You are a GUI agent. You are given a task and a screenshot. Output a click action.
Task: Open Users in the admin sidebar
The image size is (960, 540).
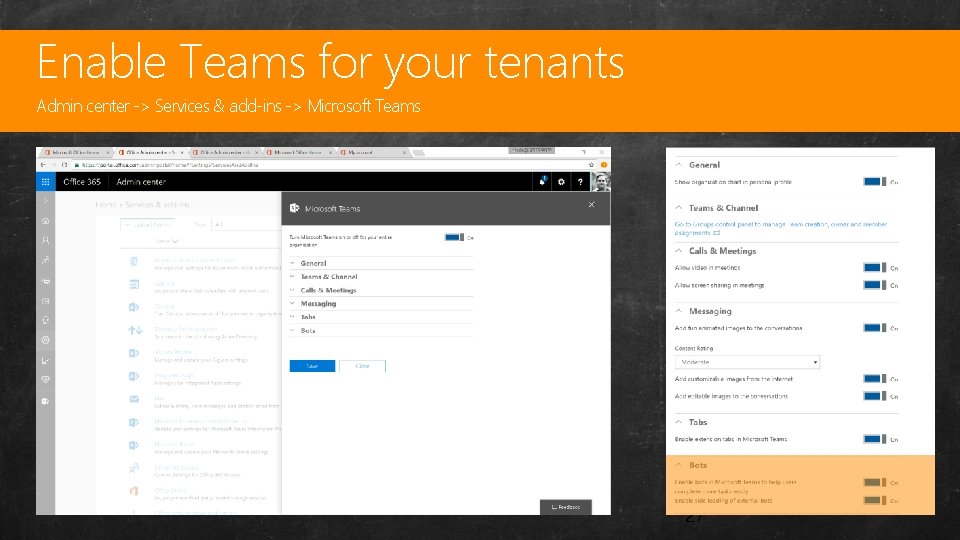[45, 241]
